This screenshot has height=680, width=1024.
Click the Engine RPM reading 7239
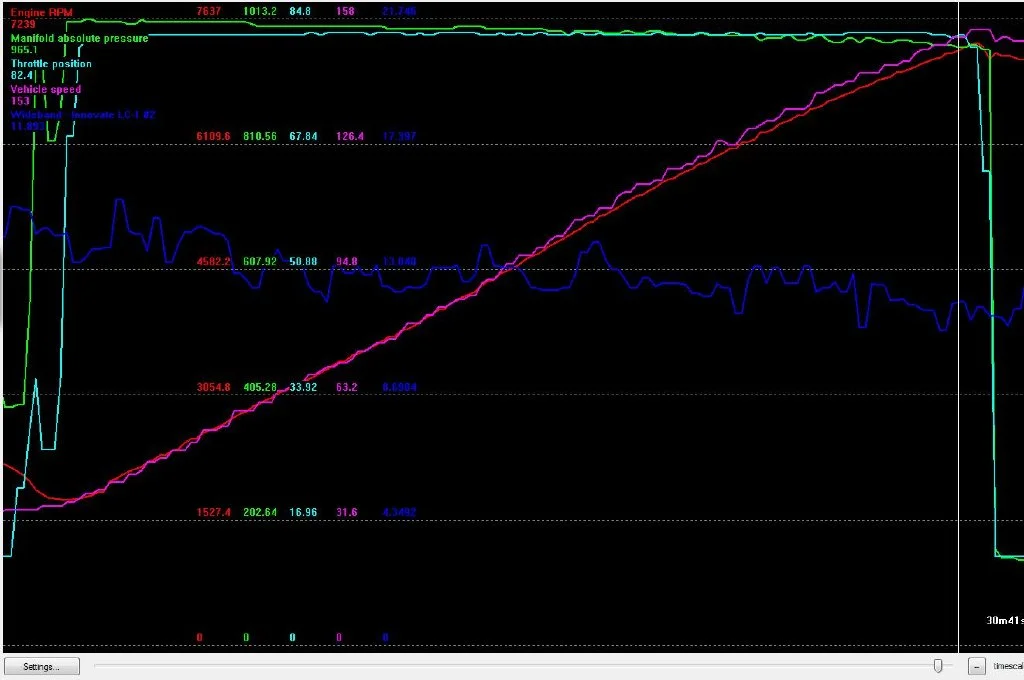pyautogui.click(x=23, y=24)
